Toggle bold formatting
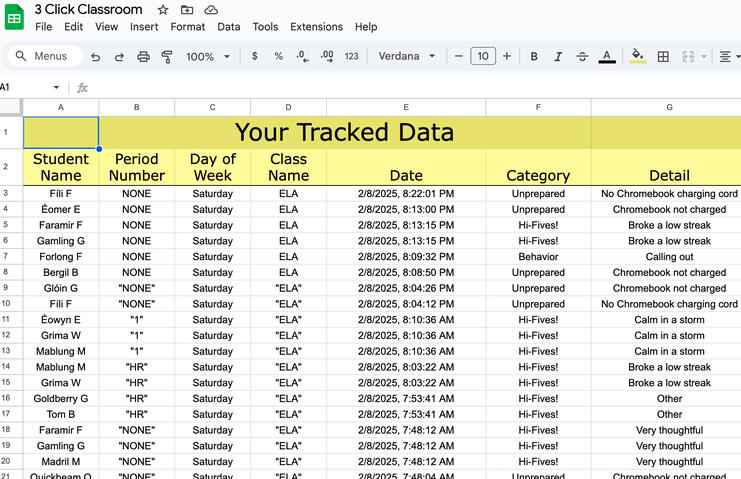The height and width of the screenshot is (479, 741). coord(534,57)
